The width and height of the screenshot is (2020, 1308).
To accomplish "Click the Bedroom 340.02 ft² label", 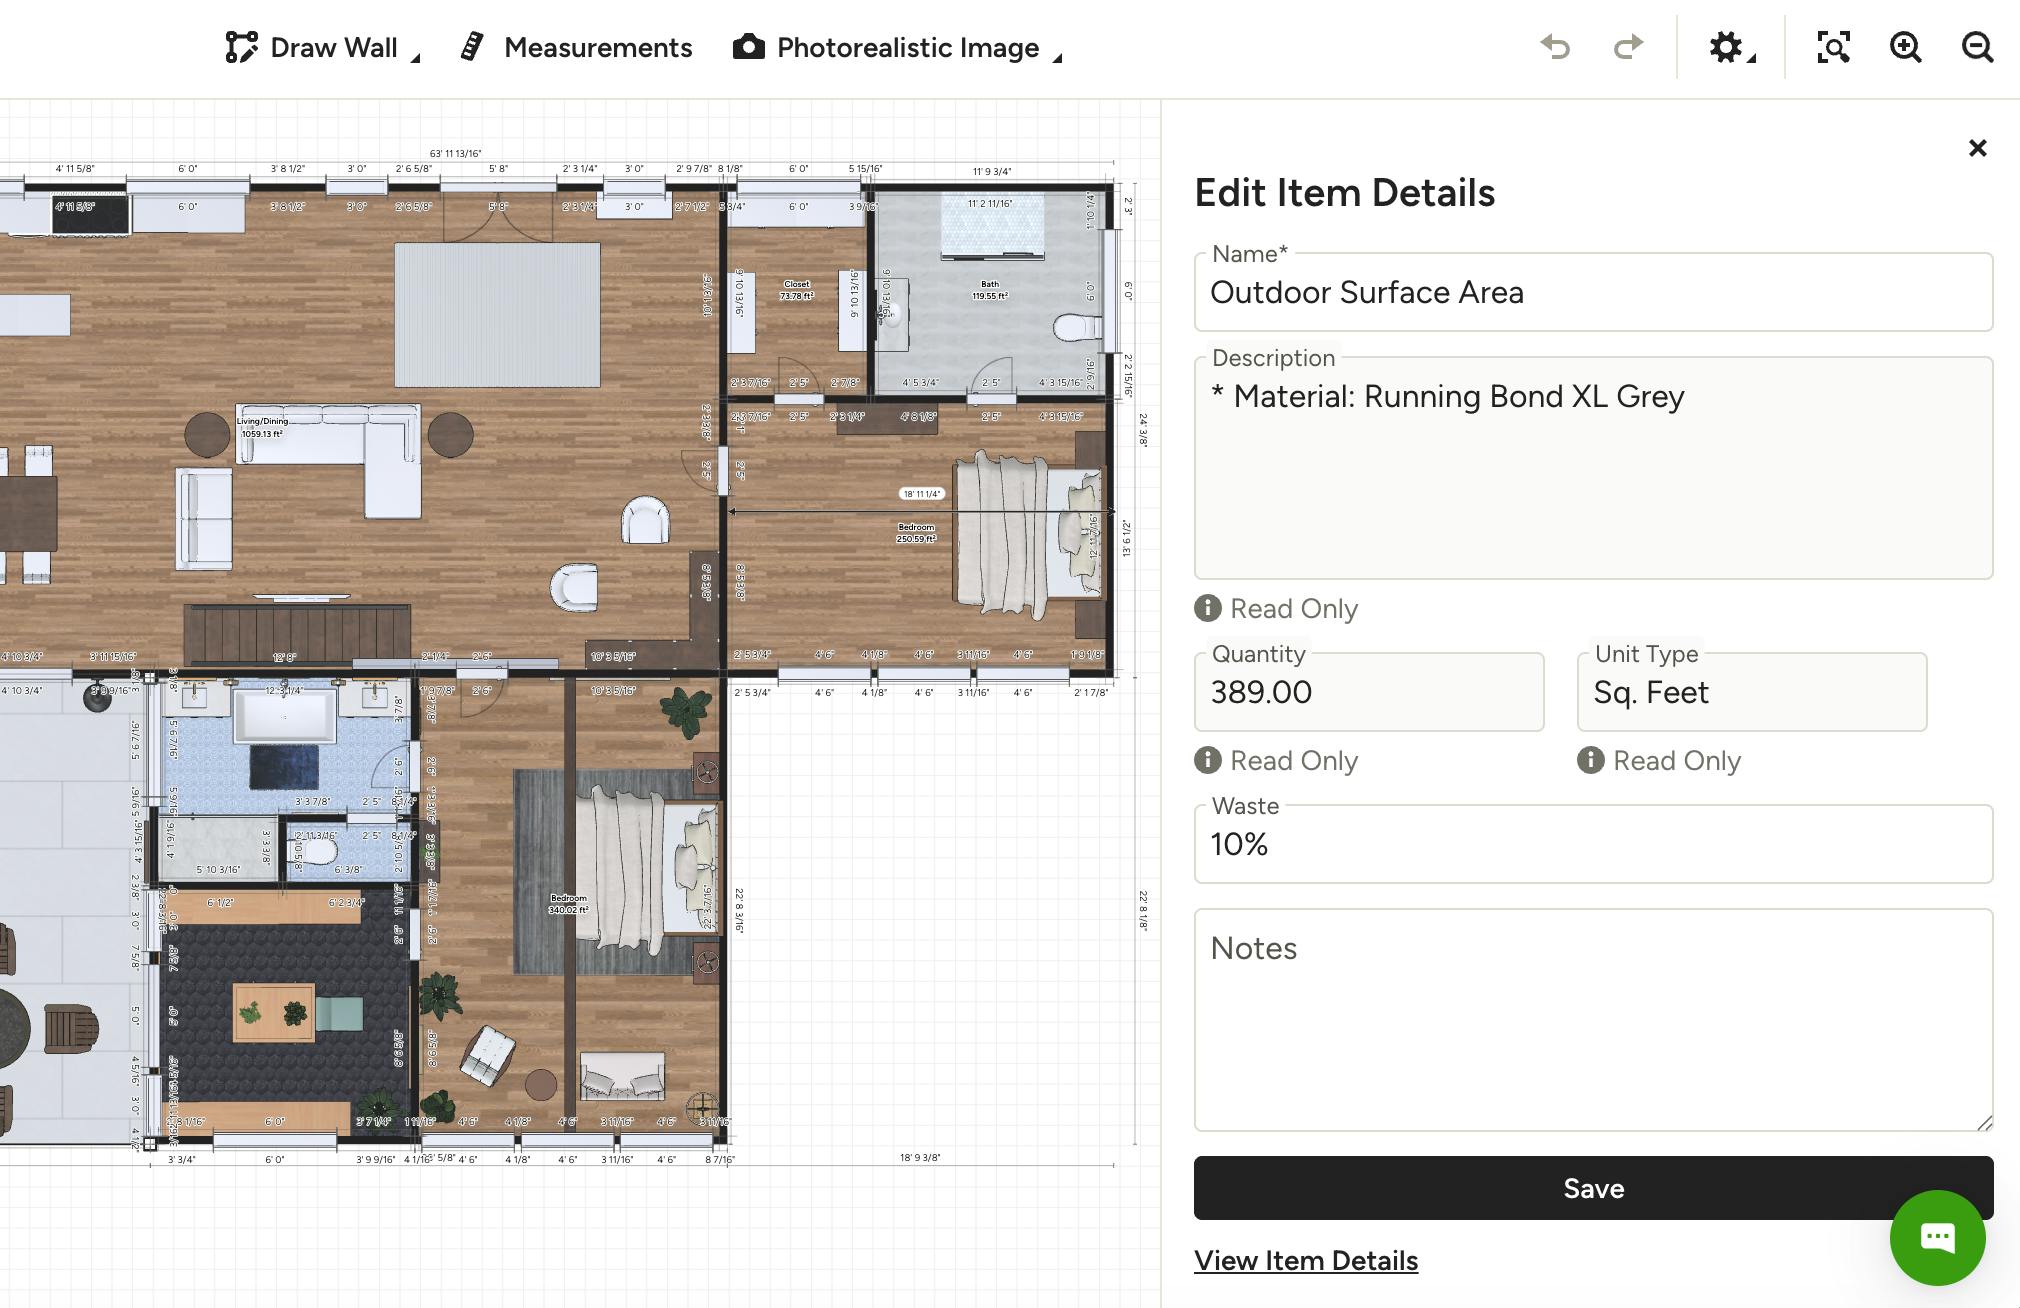I will tap(568, 904).
